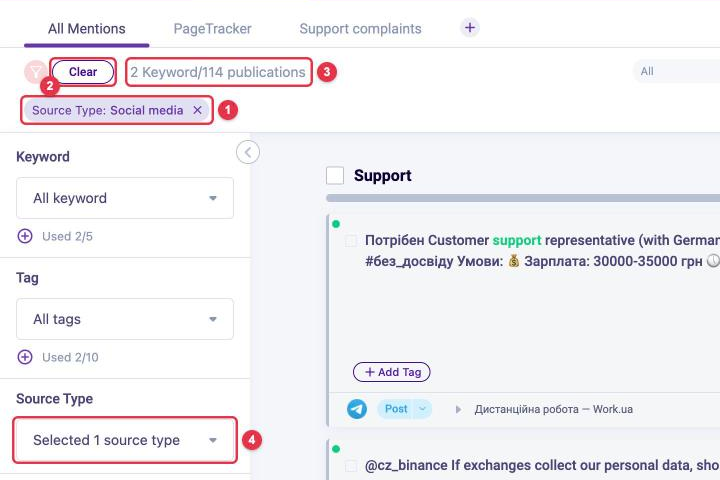Expand the triangle before Дистанційна робота
Screen dimensions: 720x480
pos(458,409)
